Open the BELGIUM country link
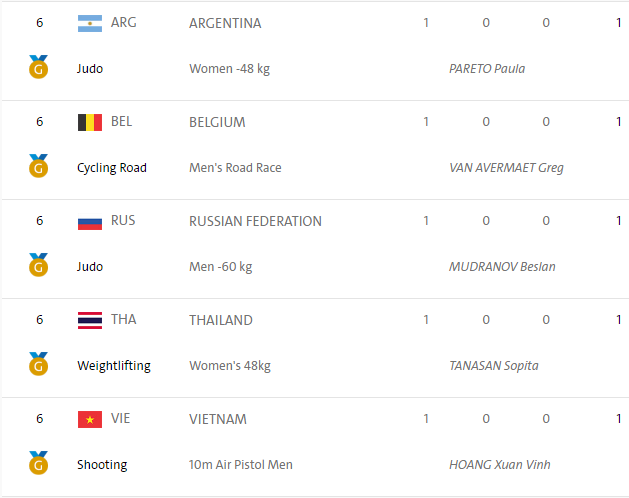The height and width of the screenshot is (498, 629). point(217,122)
